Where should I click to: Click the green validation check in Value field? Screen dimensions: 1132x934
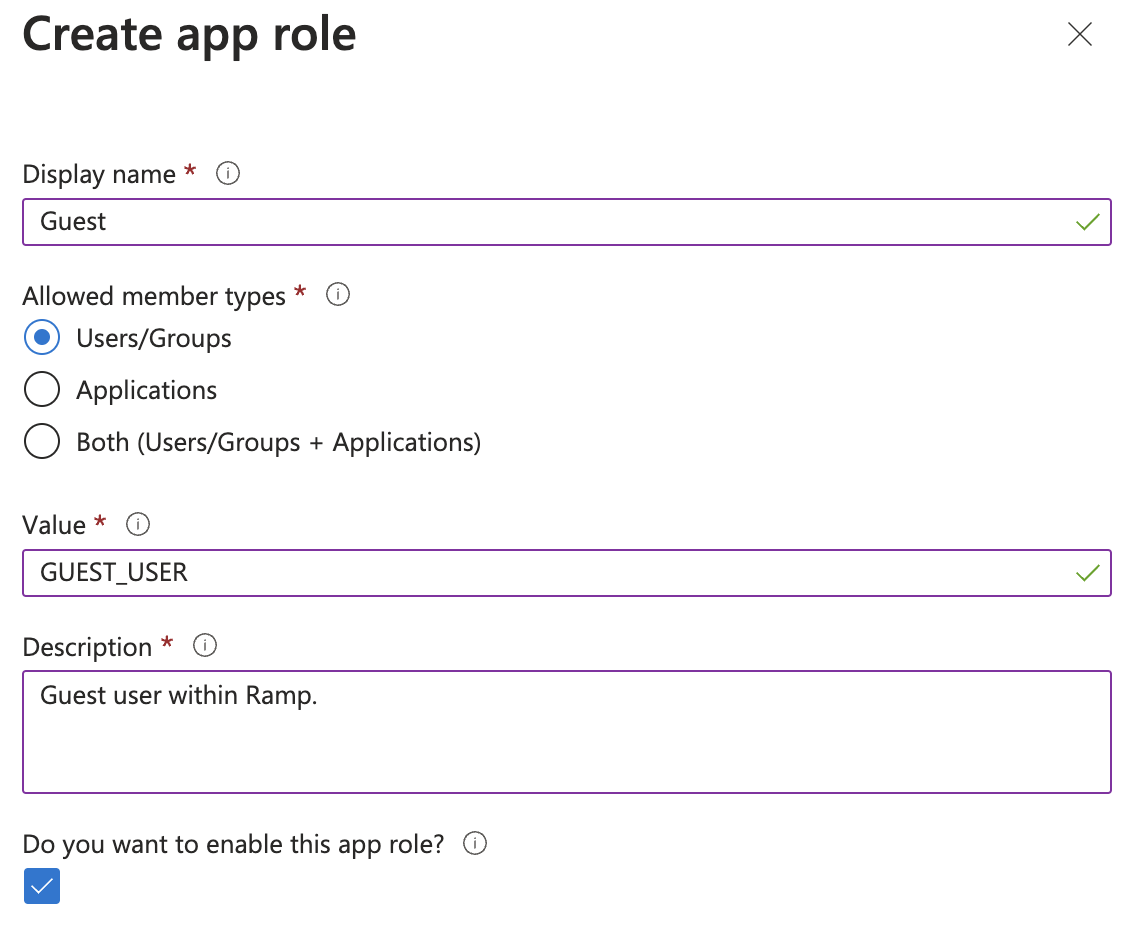[1087, 573]
